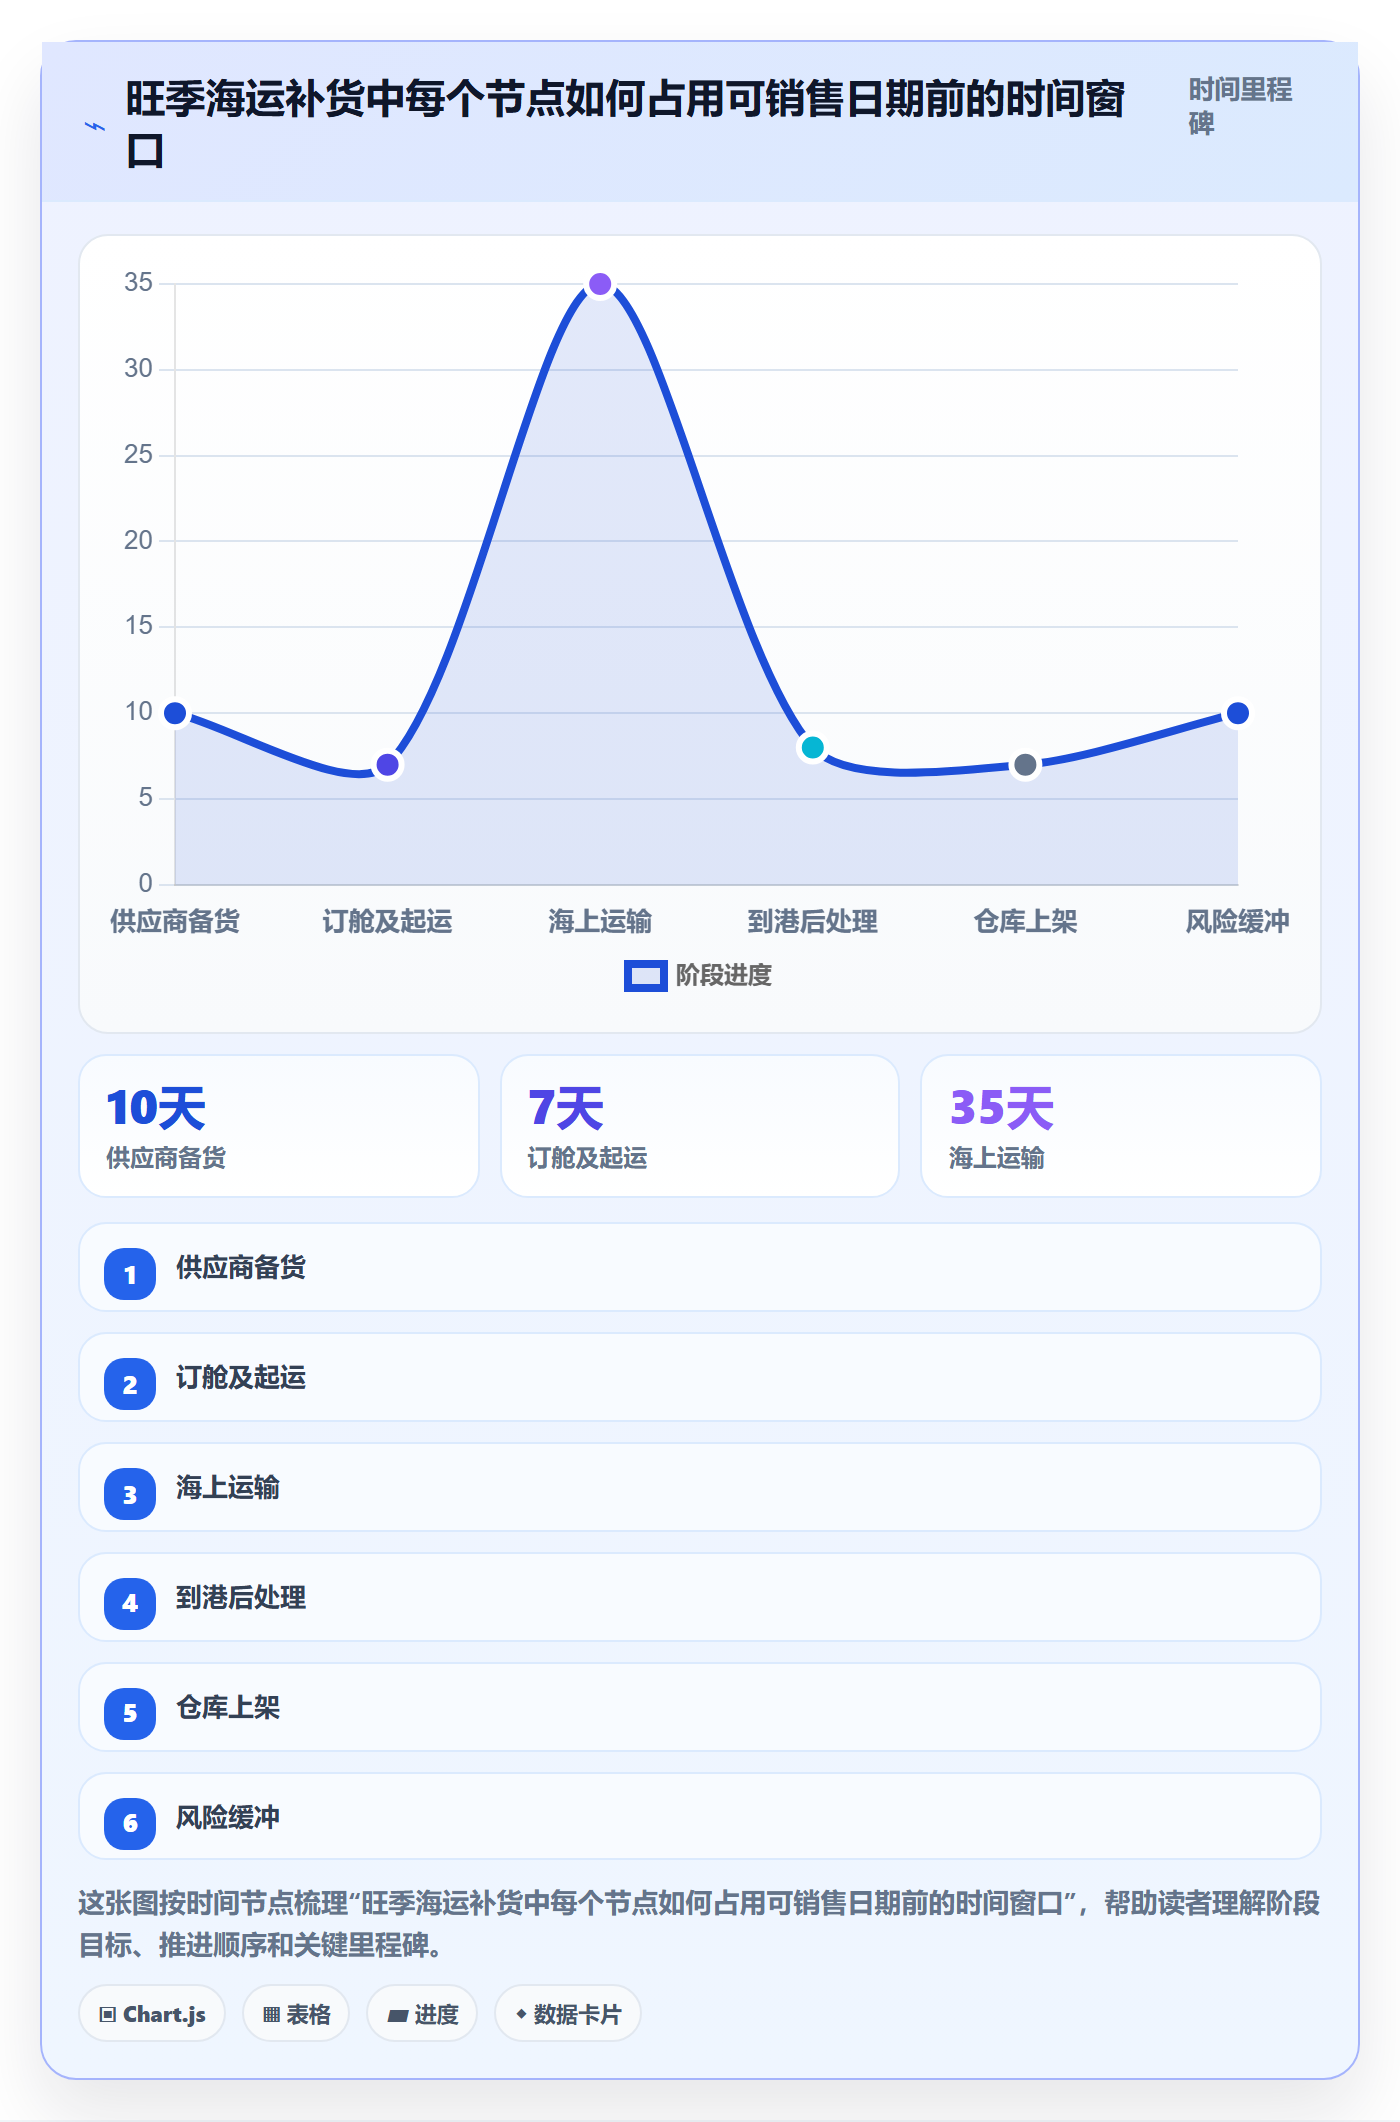Click the Chart.js tag chip
Viewport: 1400px width, 2122px height.
click(152, 2014)
